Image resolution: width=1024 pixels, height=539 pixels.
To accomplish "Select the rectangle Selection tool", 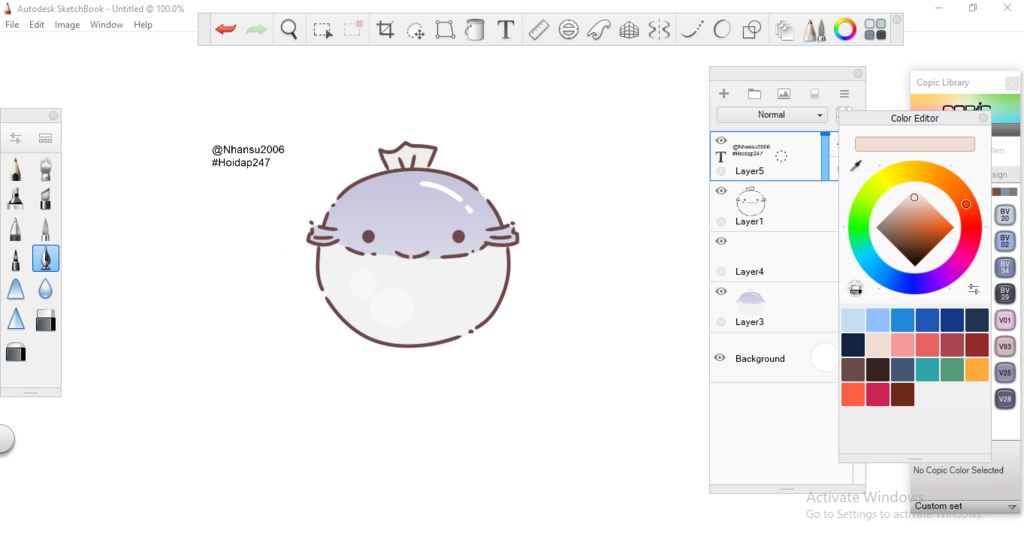I will coord(323,30).
